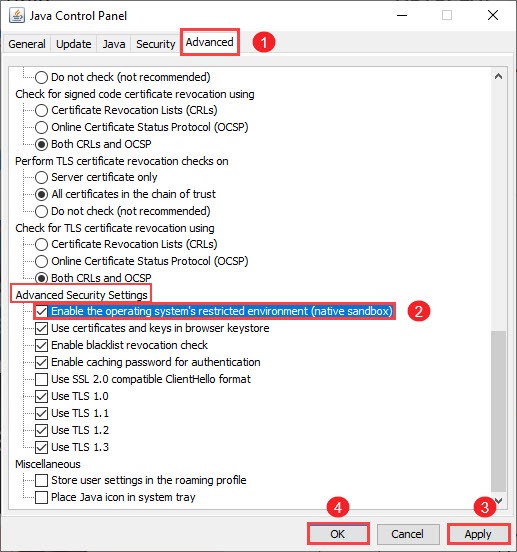
Task: Toggle the Use TLS 1.1 checkbox
Action: [42, 413]
